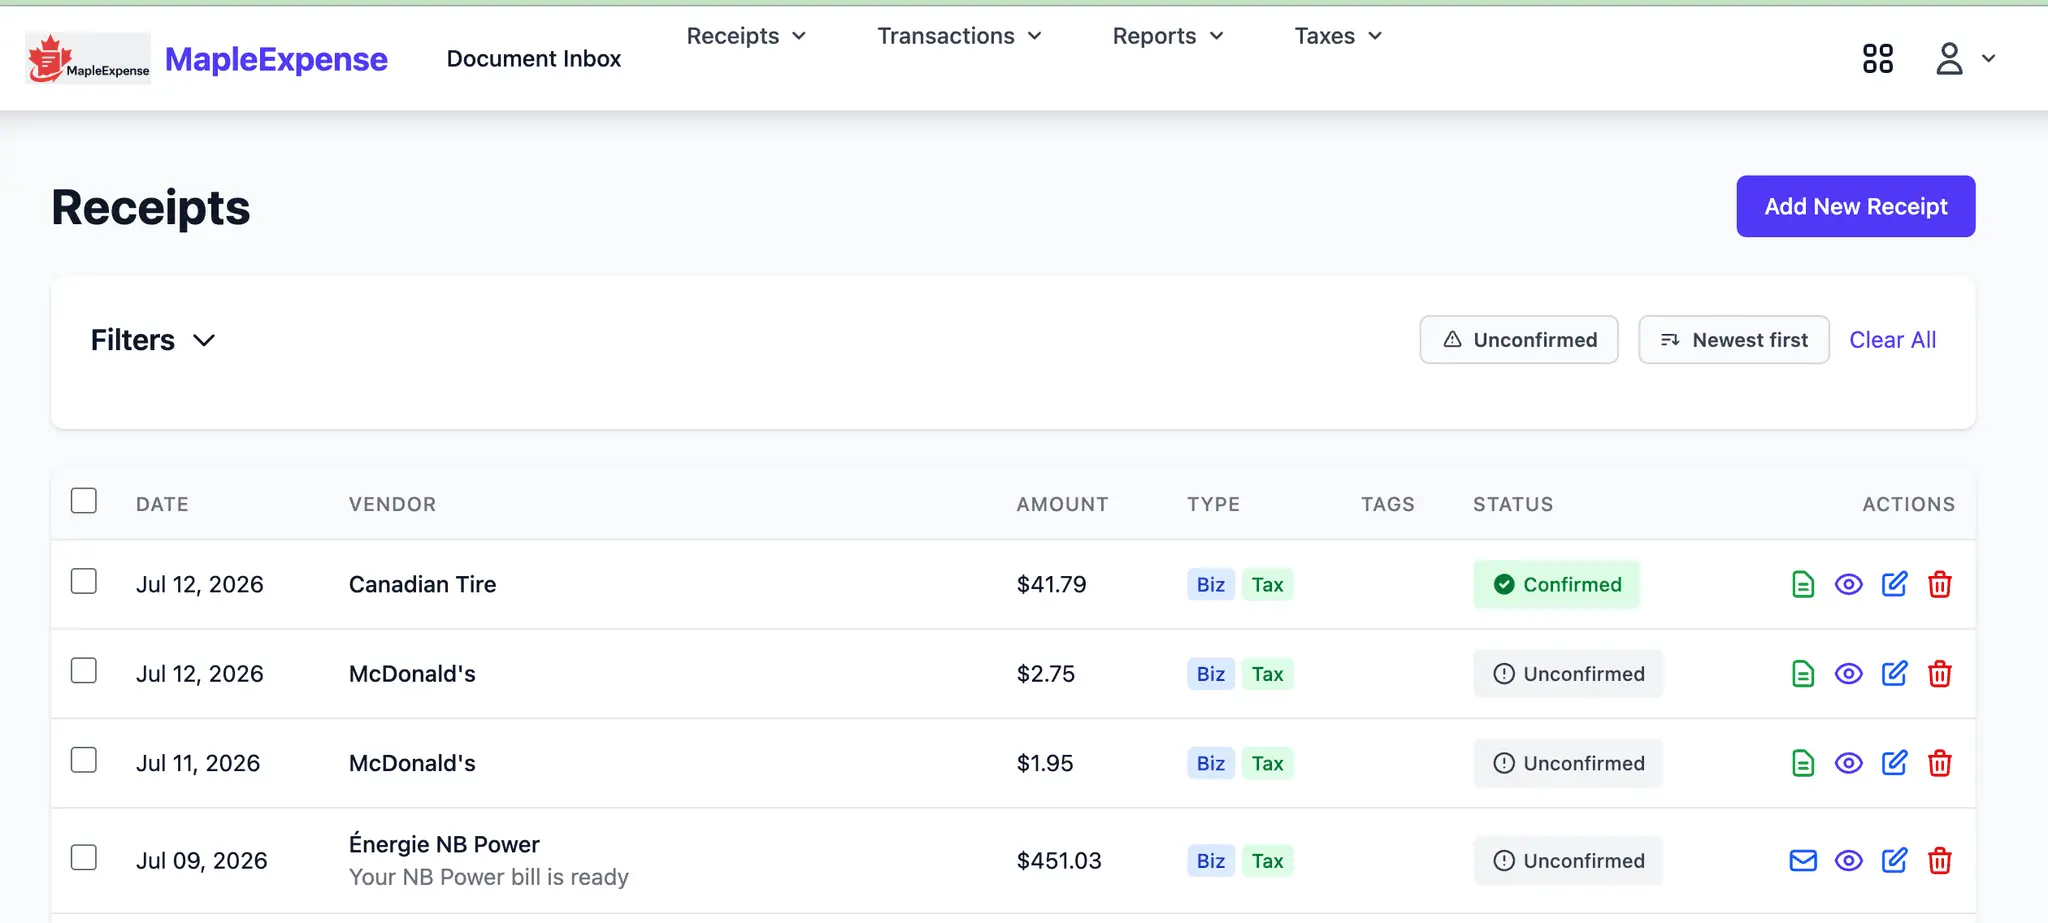The height and width of the screenshot is (923, 2048).
Task: Click the Biz tag on the Canadian Tire row
Action: (1210, 584)
